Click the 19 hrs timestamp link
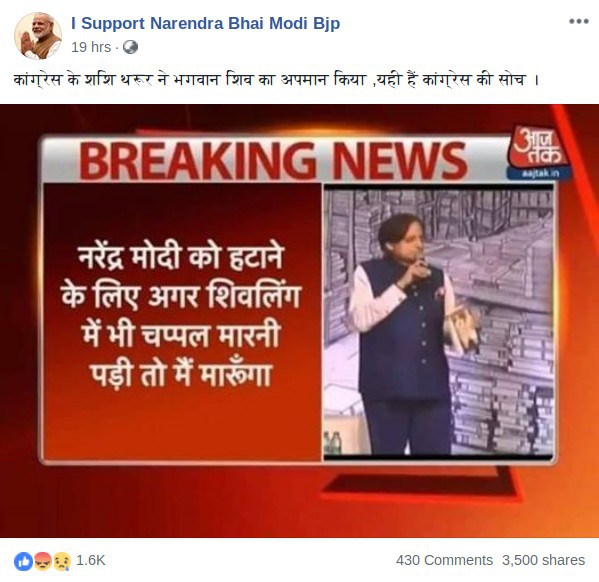The width and height of the screenshot is (599, 582). (91, 47)
